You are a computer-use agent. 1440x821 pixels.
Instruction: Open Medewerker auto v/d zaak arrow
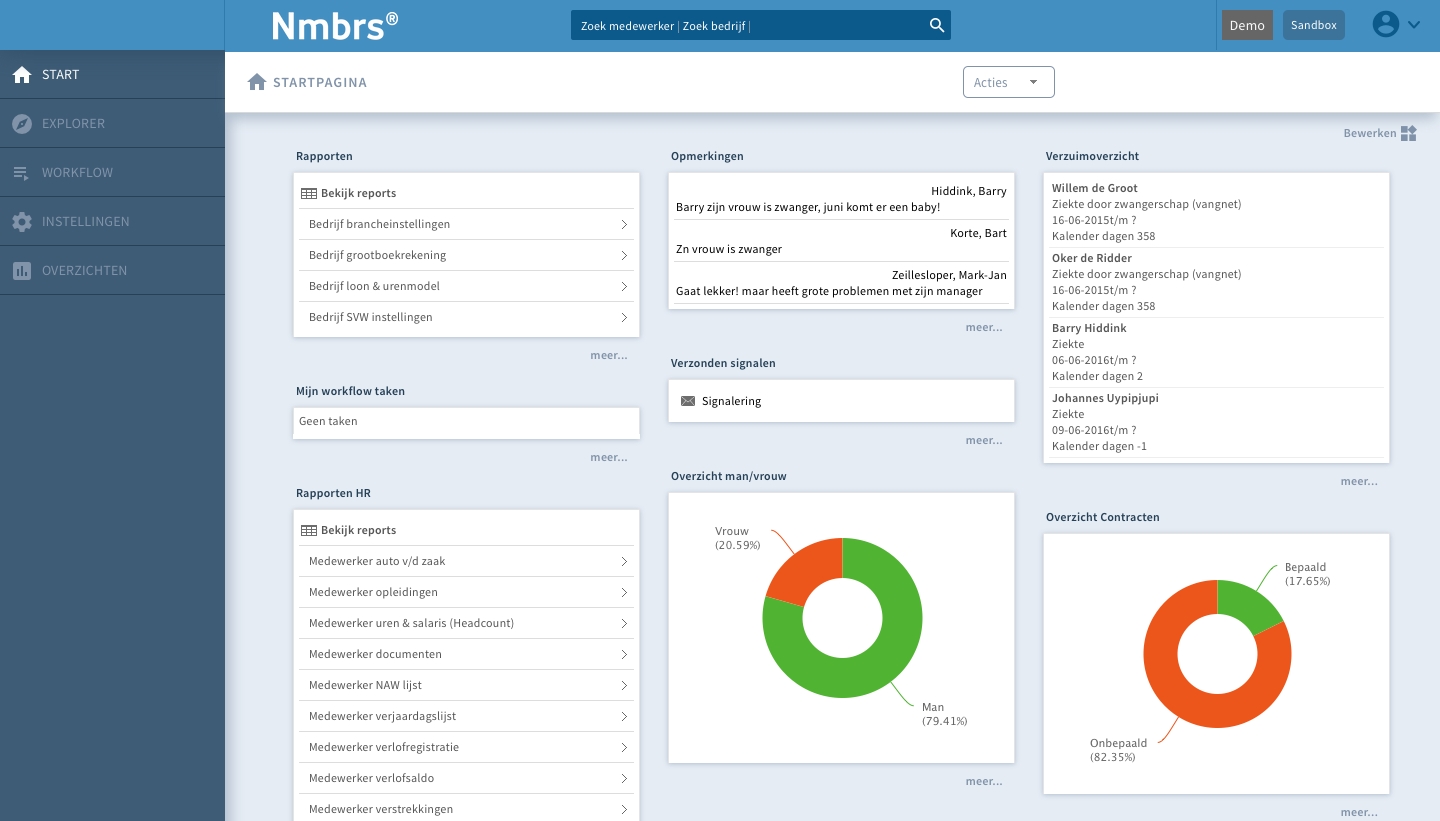(x=624, y=562)
